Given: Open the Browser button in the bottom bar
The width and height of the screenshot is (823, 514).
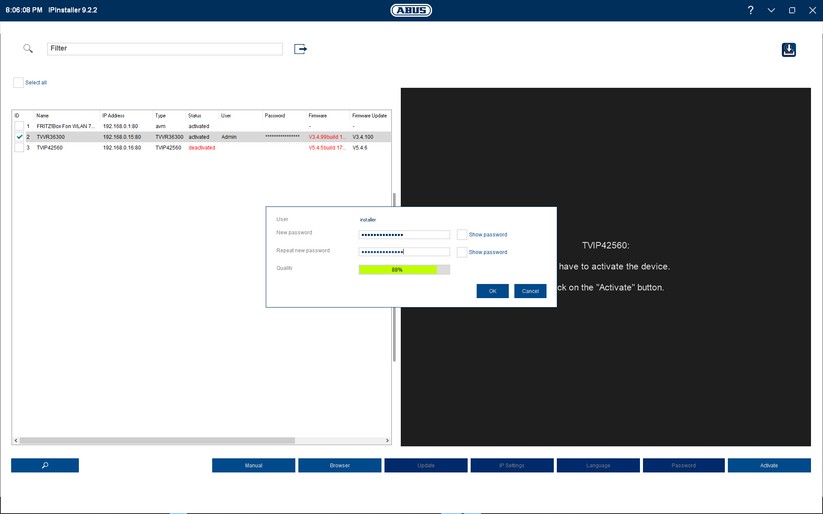Looking at the screenshot, I should tap(339, 465).
